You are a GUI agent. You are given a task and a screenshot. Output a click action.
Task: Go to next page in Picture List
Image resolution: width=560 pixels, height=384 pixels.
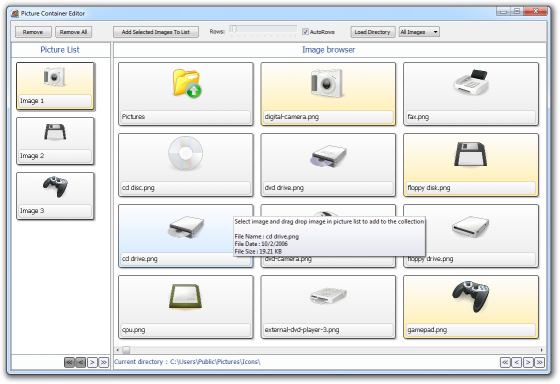click(x=92, y=362)
